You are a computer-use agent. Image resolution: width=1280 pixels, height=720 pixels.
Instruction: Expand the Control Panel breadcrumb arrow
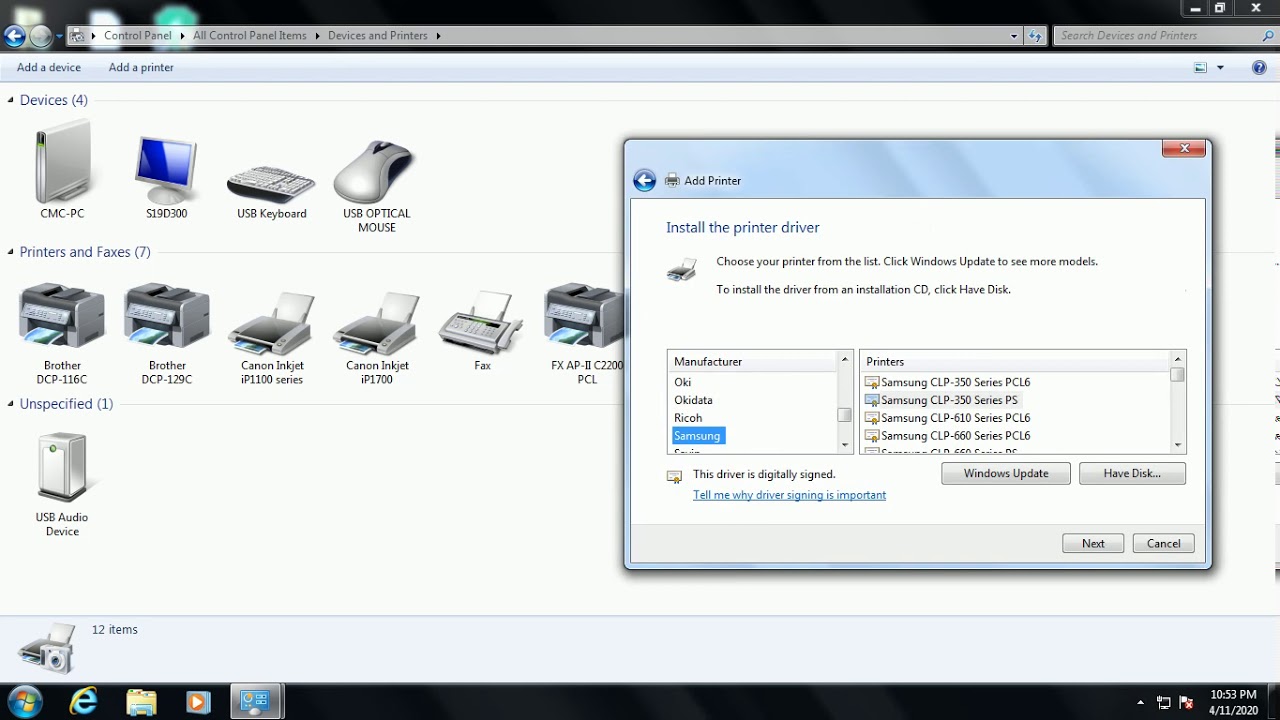click(x=181, y=36)
